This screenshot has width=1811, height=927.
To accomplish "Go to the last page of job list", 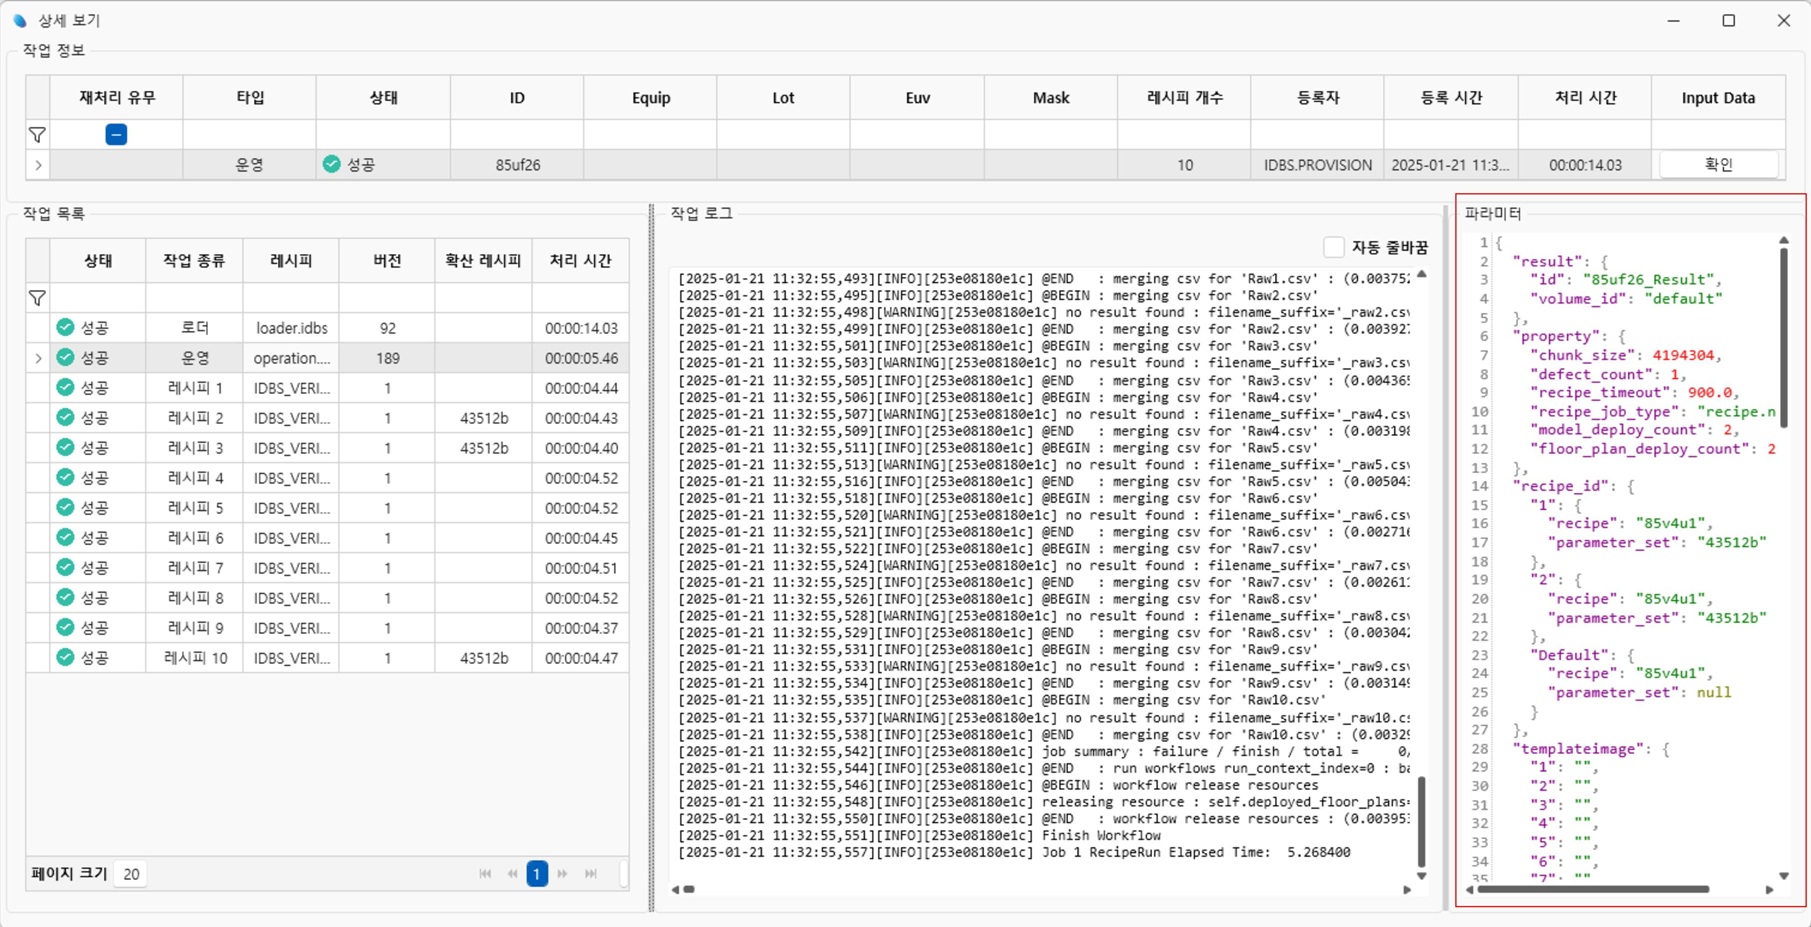I will pyautogui.click(x=591, y=874).
